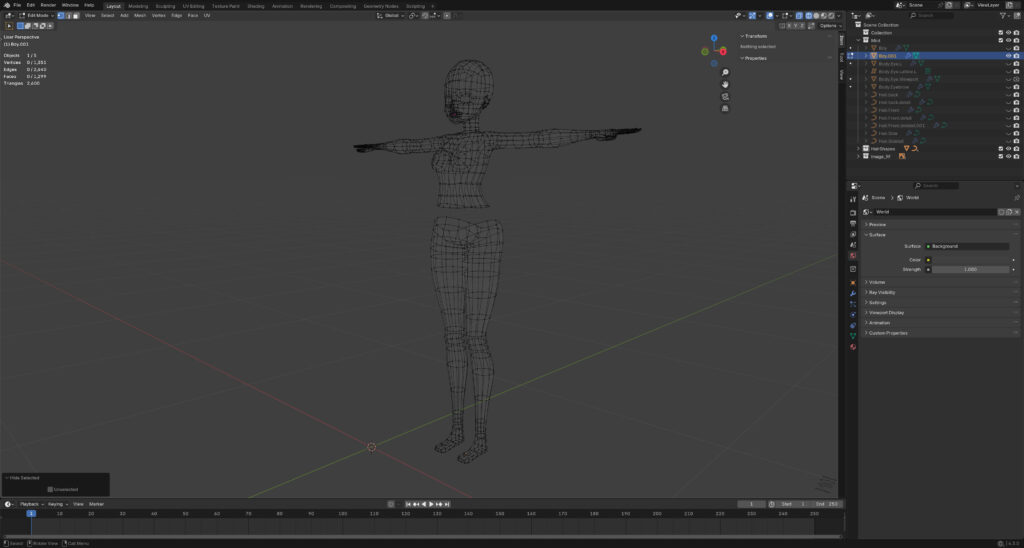This screenshot has height=548, width=1024.
Task: Play the animation forward
Action: pyautogui.click(x=431, y=504)
